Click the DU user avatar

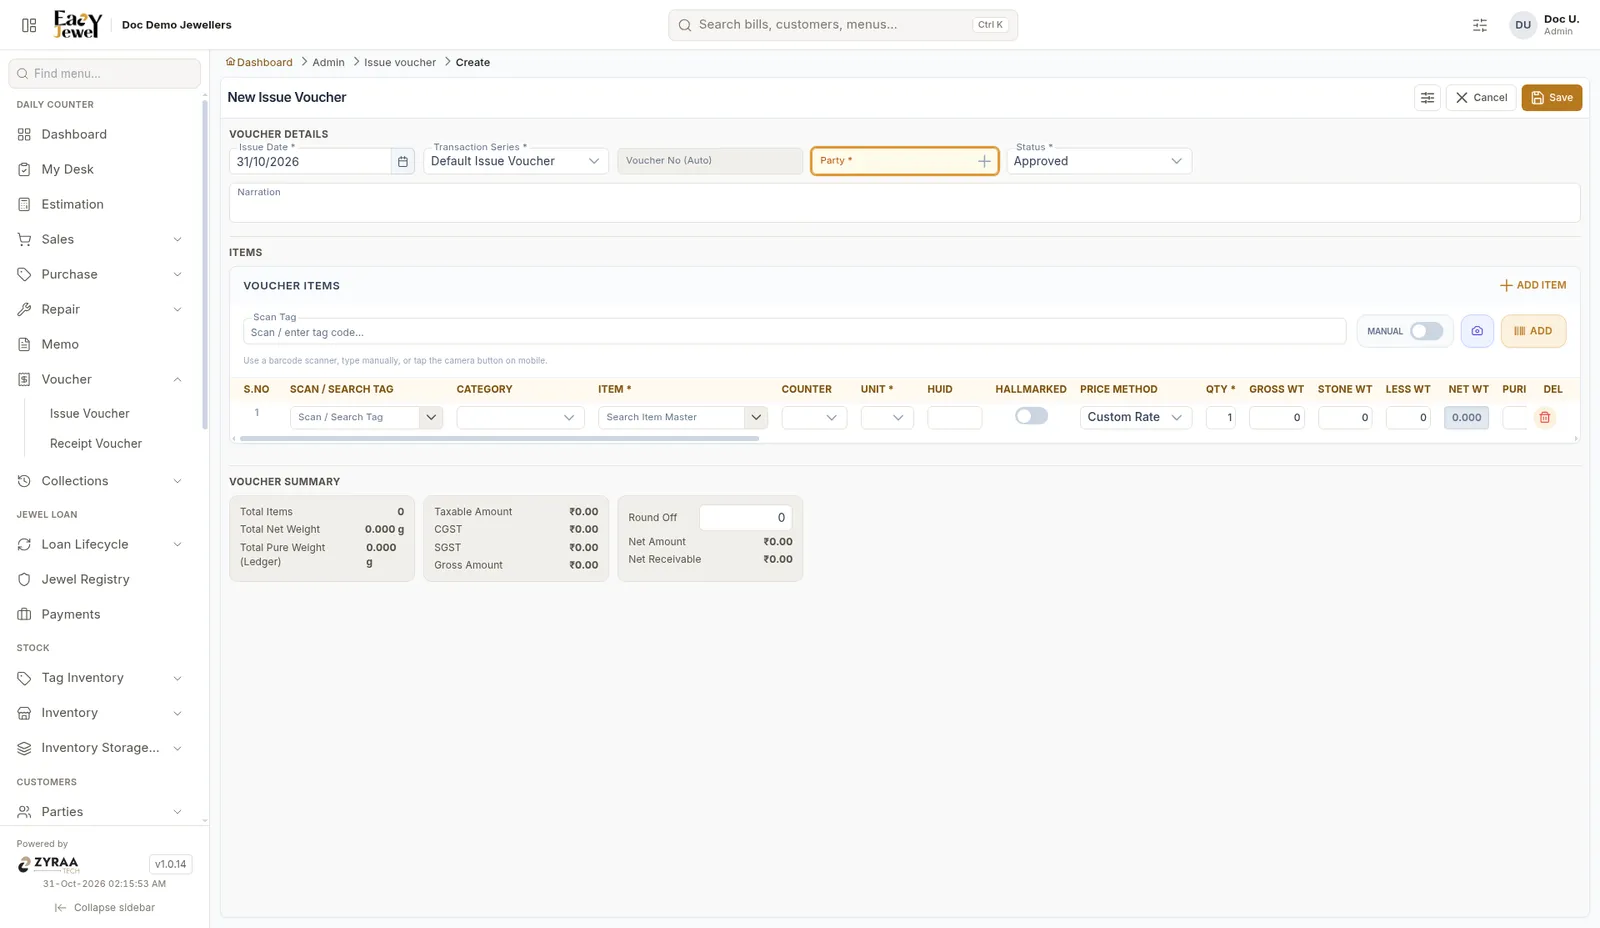(x=1522, y=25)
